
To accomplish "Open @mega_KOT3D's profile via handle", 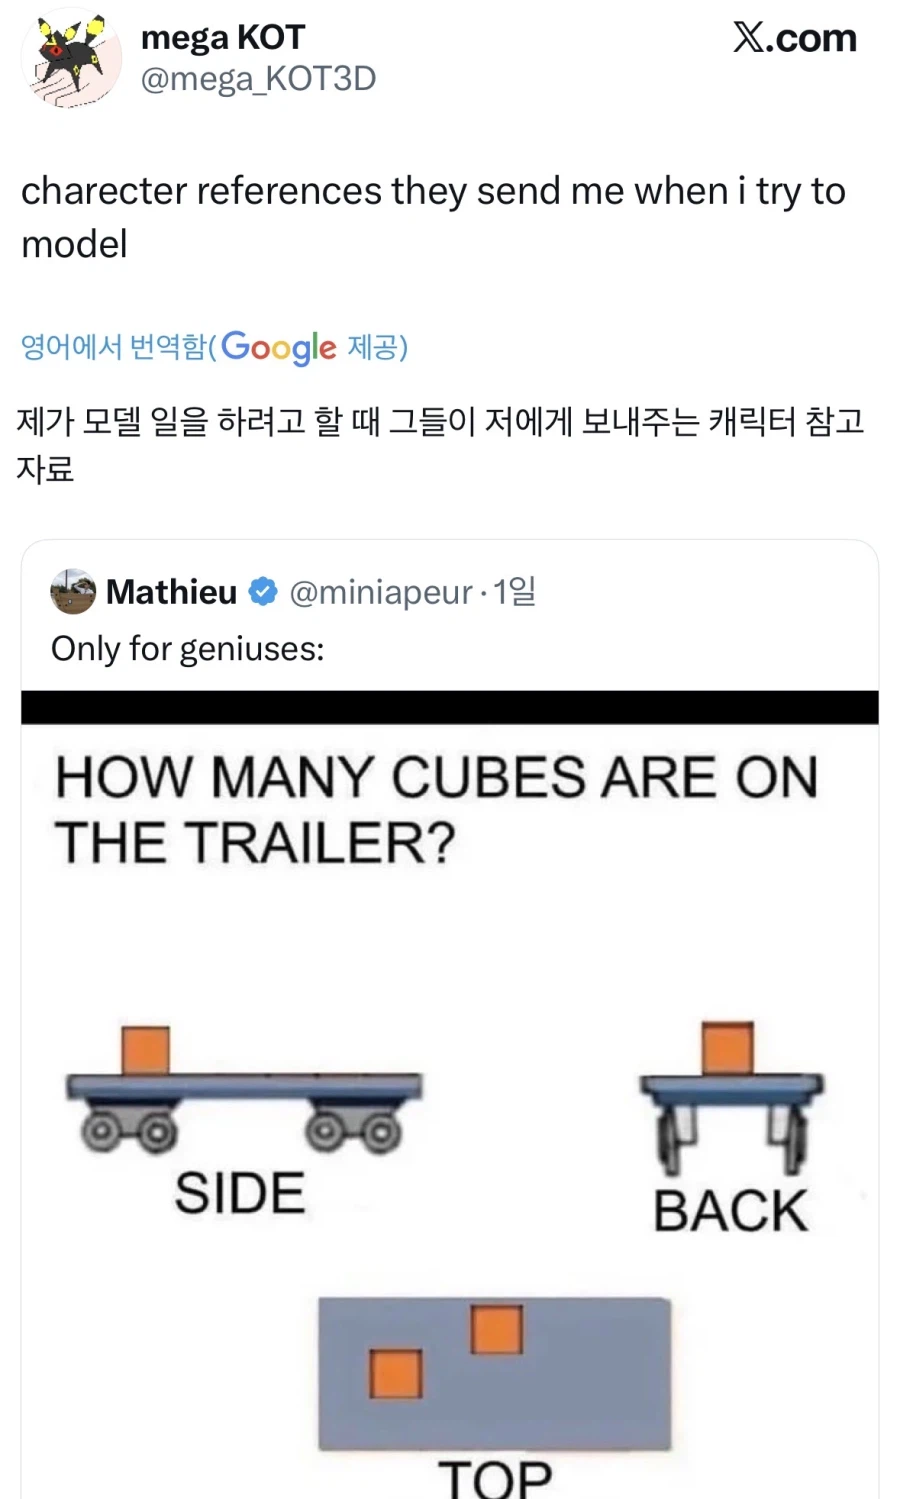I will coord(258,79).
